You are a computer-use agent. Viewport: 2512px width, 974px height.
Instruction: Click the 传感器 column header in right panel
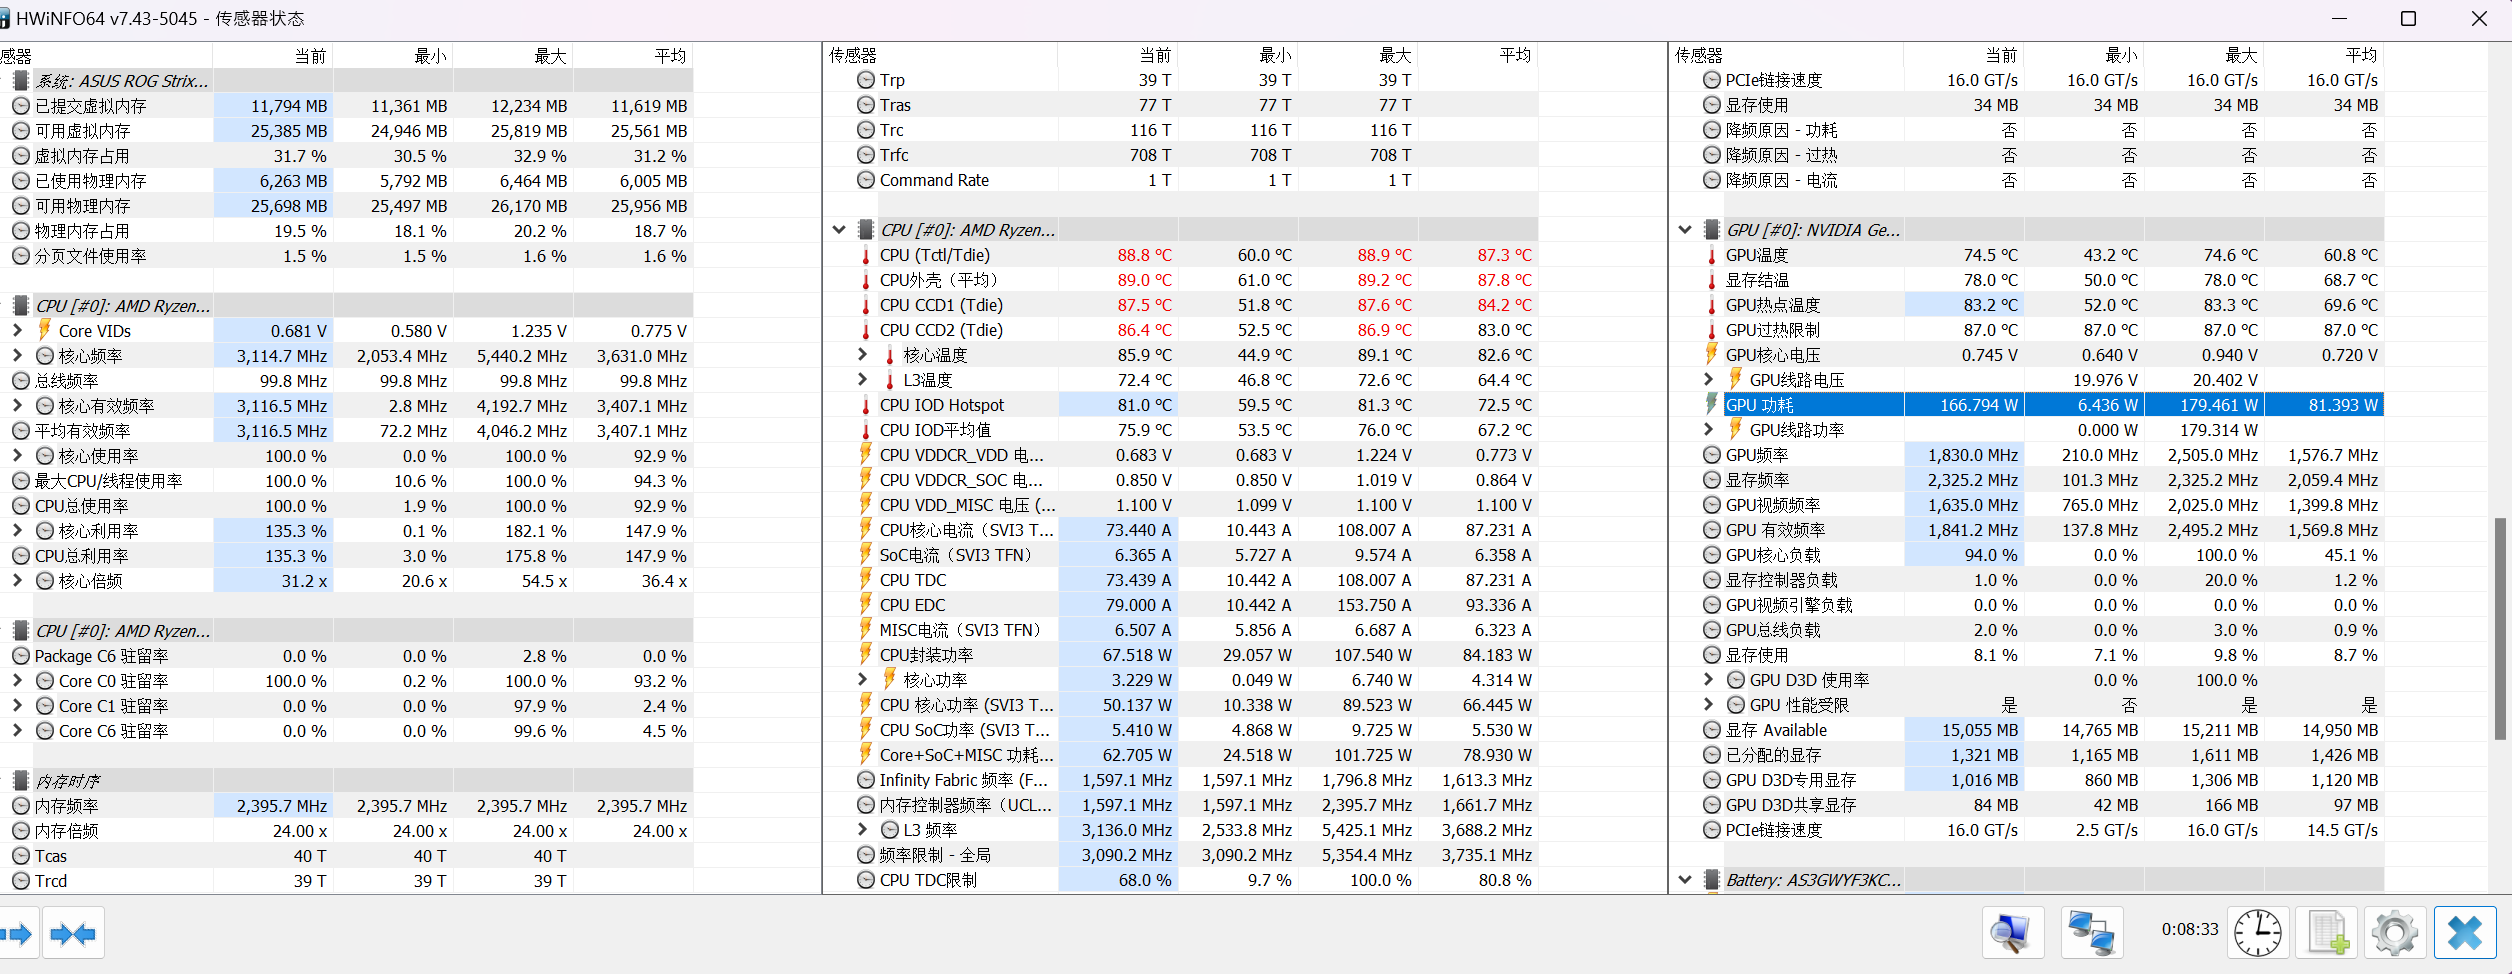point(1786,55)
